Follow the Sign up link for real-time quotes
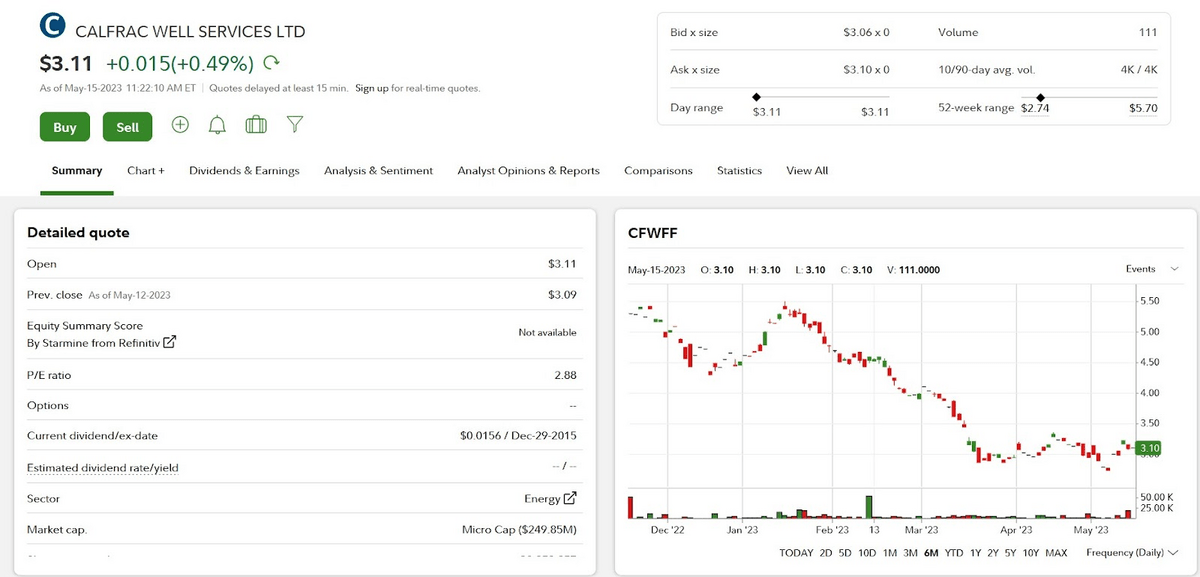This screenshot has height=577, width=1200. [372, 88]
